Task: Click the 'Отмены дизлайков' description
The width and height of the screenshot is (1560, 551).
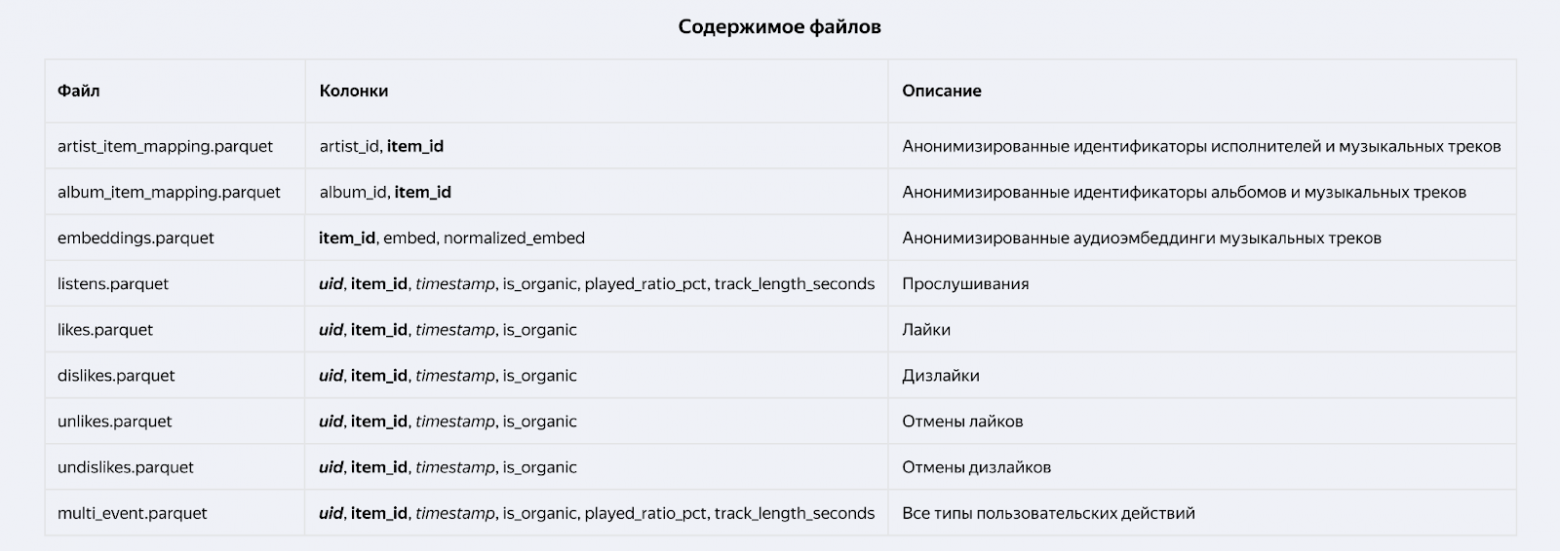Action: click(x=976, y=467)
